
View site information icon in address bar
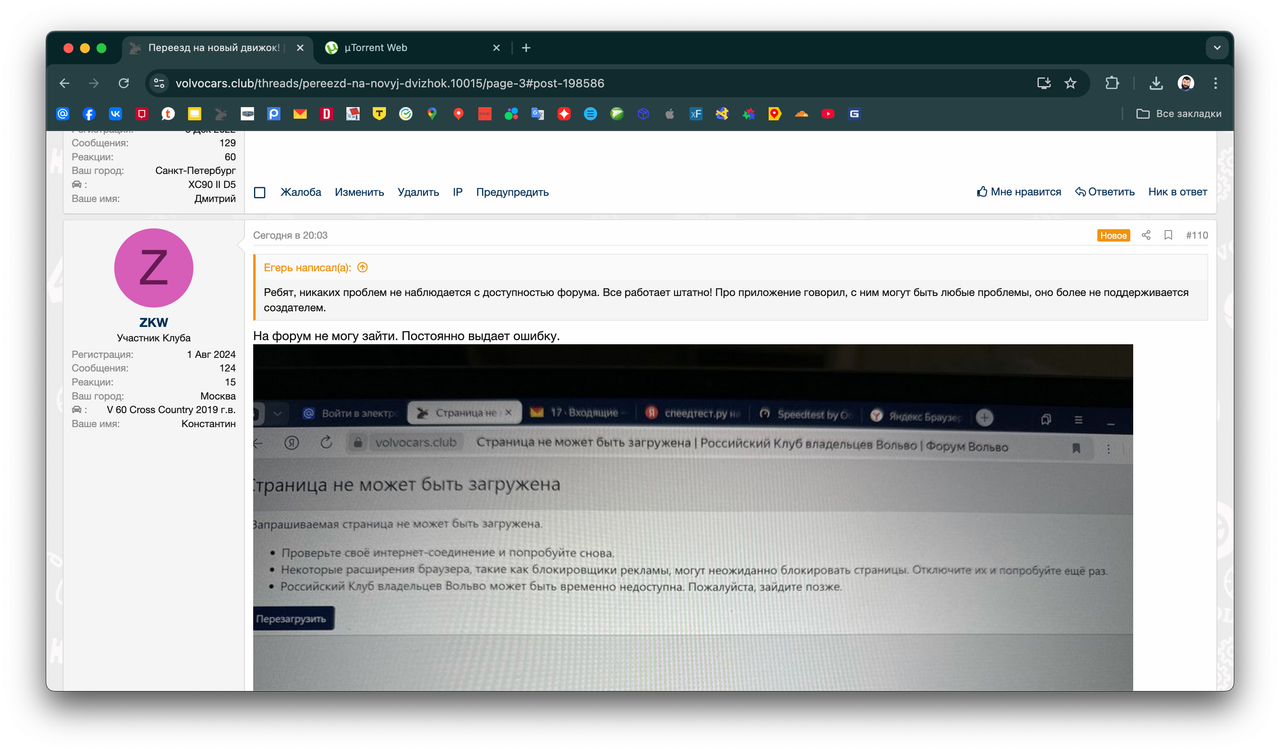pyautogui.click(x=159, y=83)
